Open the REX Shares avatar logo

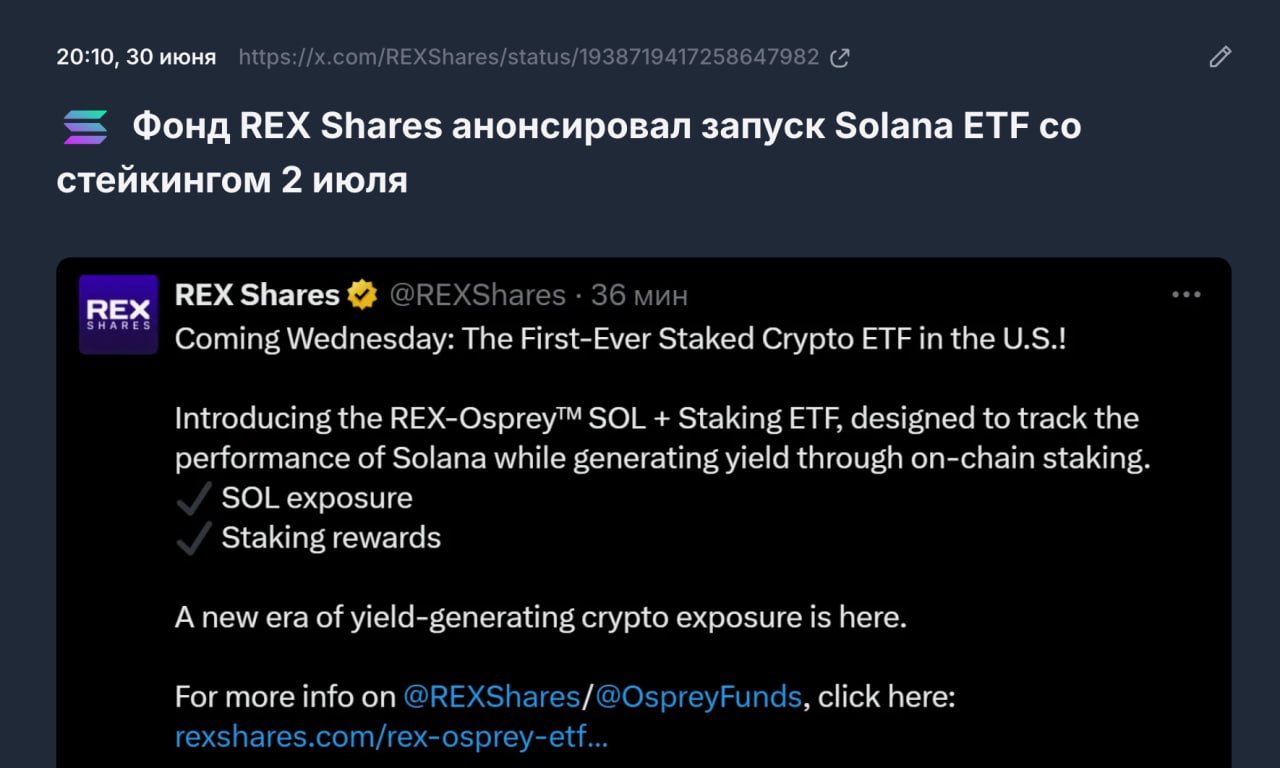point(118,314)
